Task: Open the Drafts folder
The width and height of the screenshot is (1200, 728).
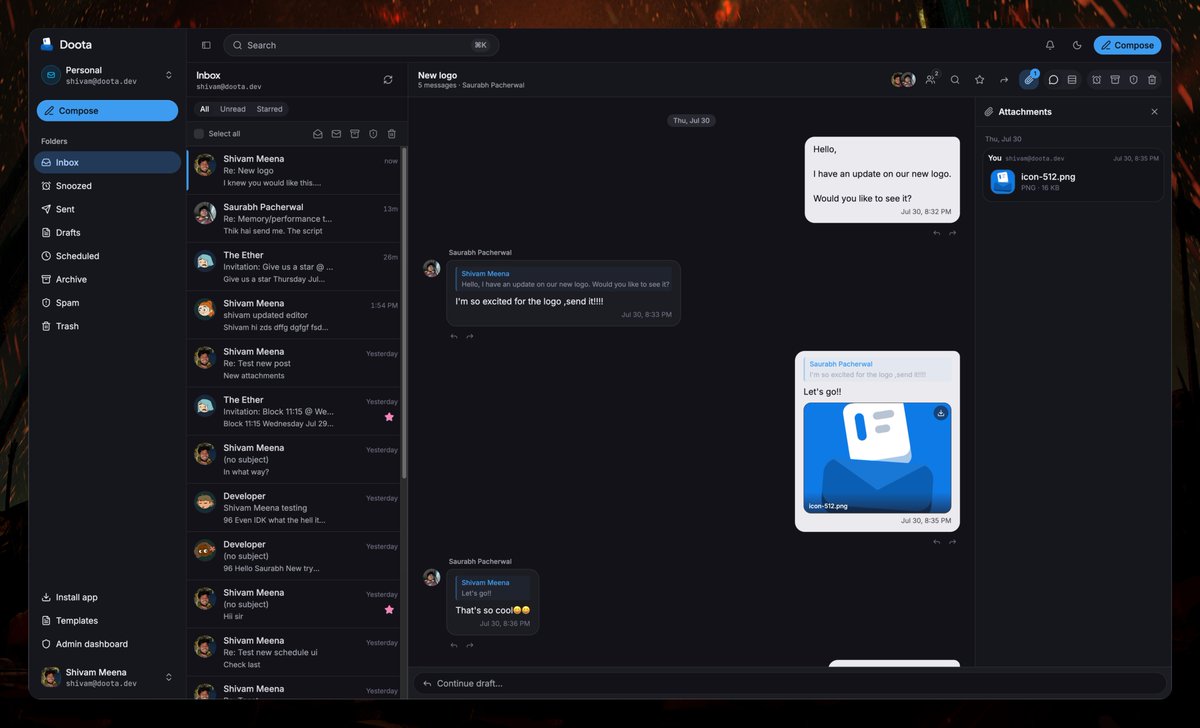Action: [x=107, y=233]
